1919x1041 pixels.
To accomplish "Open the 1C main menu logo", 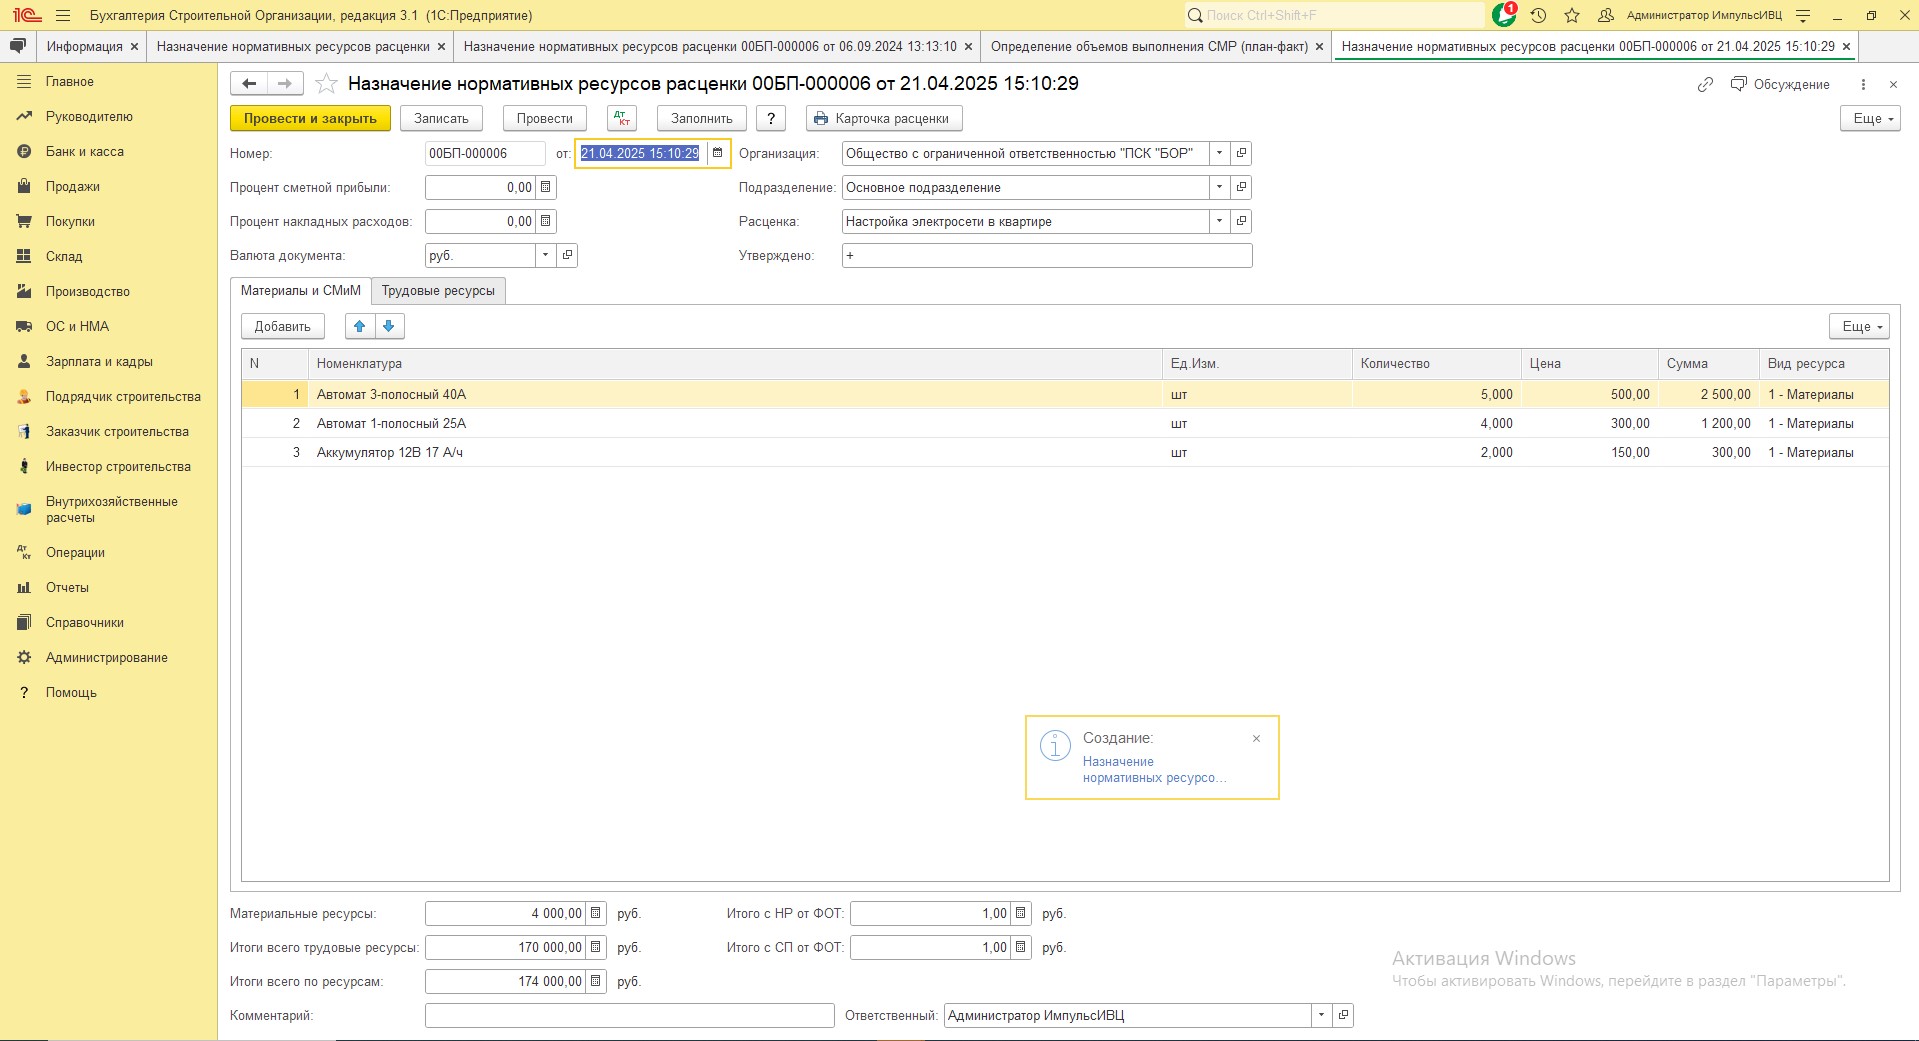I will coord(26,15).
